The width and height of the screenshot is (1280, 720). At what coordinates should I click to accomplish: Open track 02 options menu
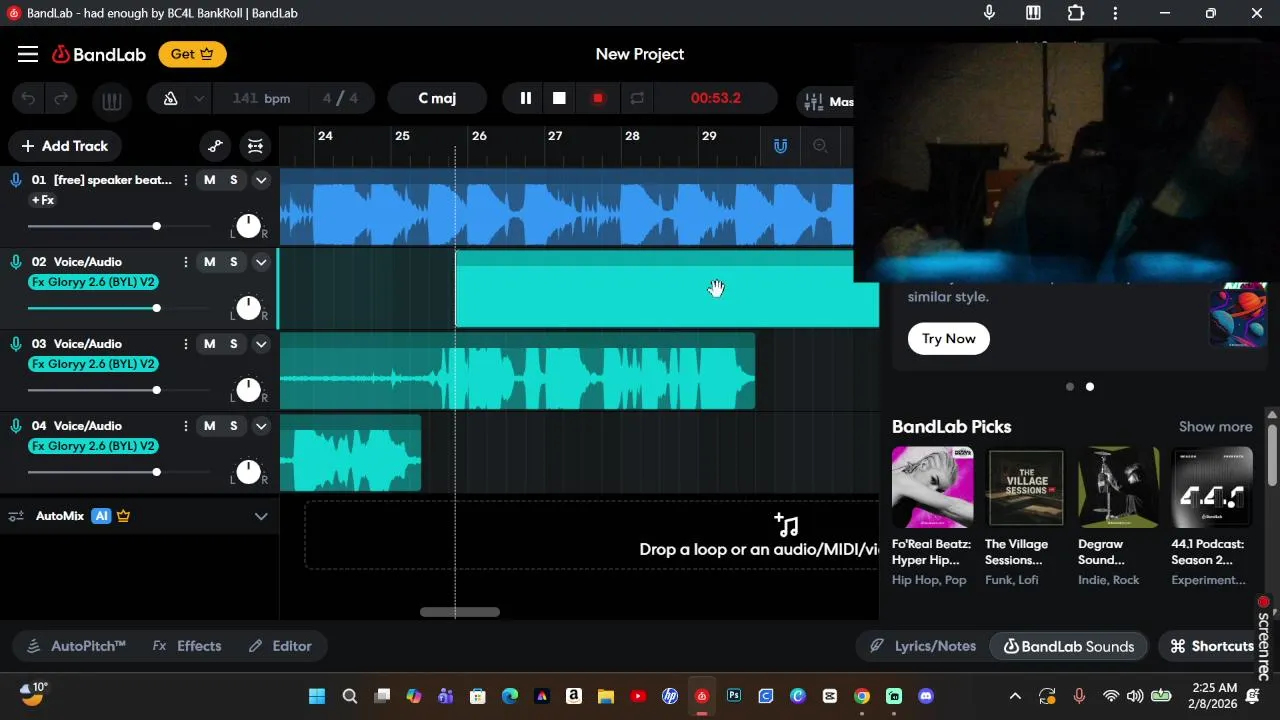(186, 262)
